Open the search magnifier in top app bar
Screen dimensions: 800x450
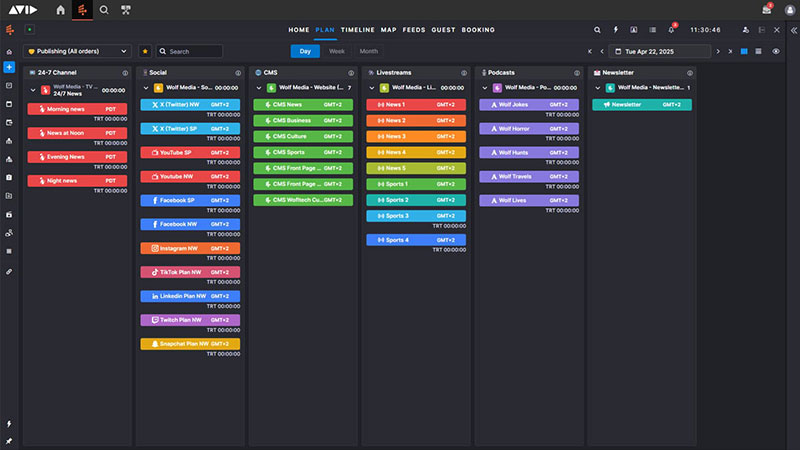(104, 10)
